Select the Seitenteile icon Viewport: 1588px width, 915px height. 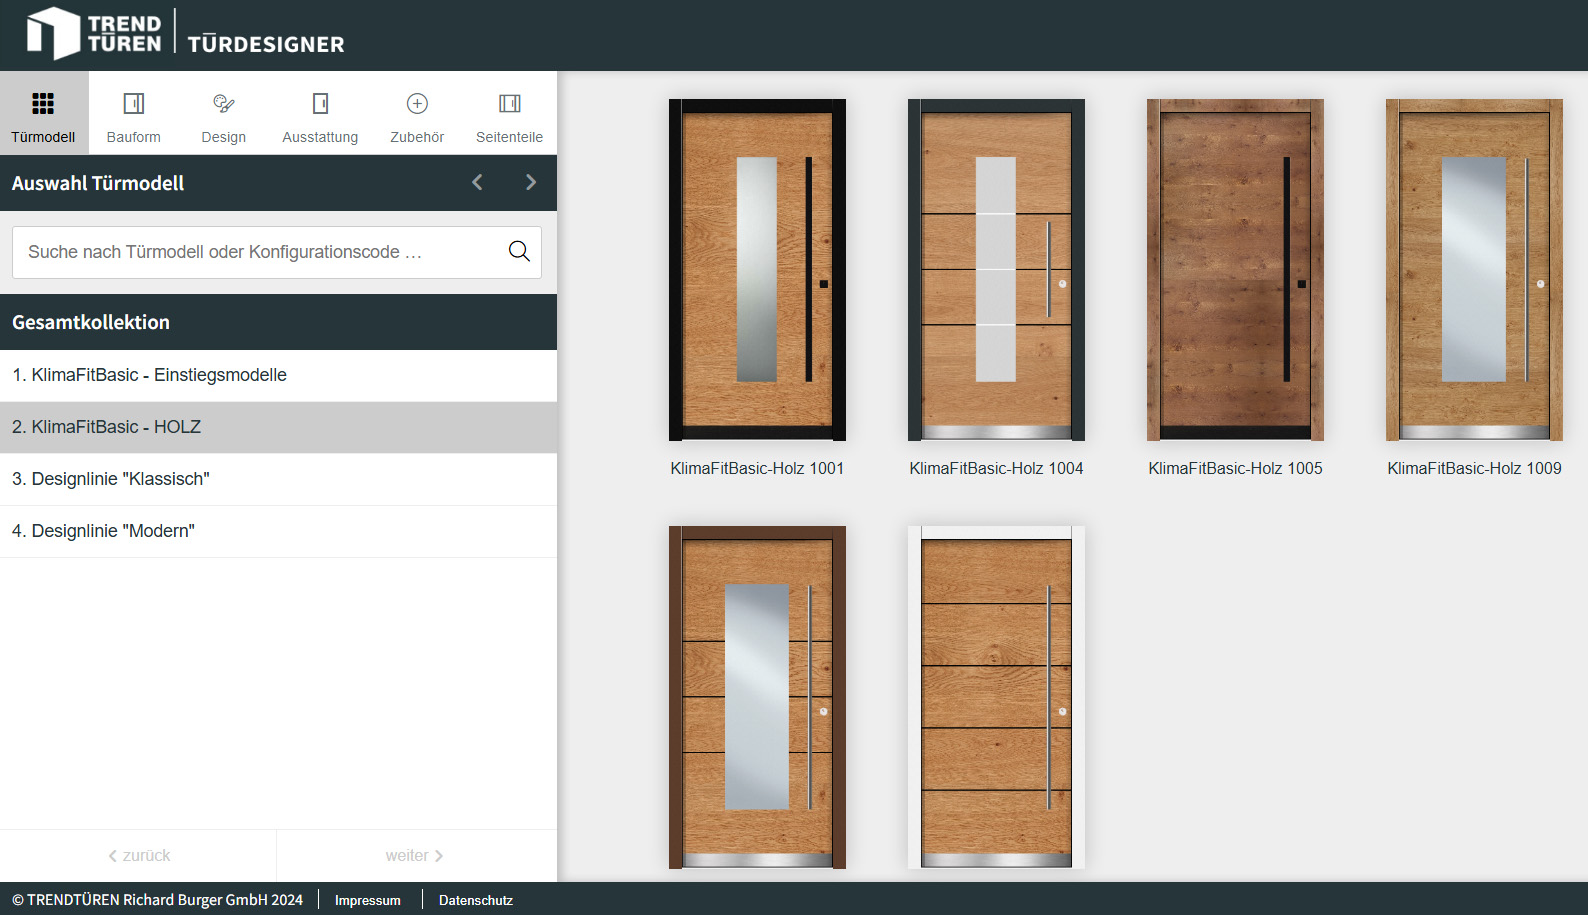click(x=509, y=104)
